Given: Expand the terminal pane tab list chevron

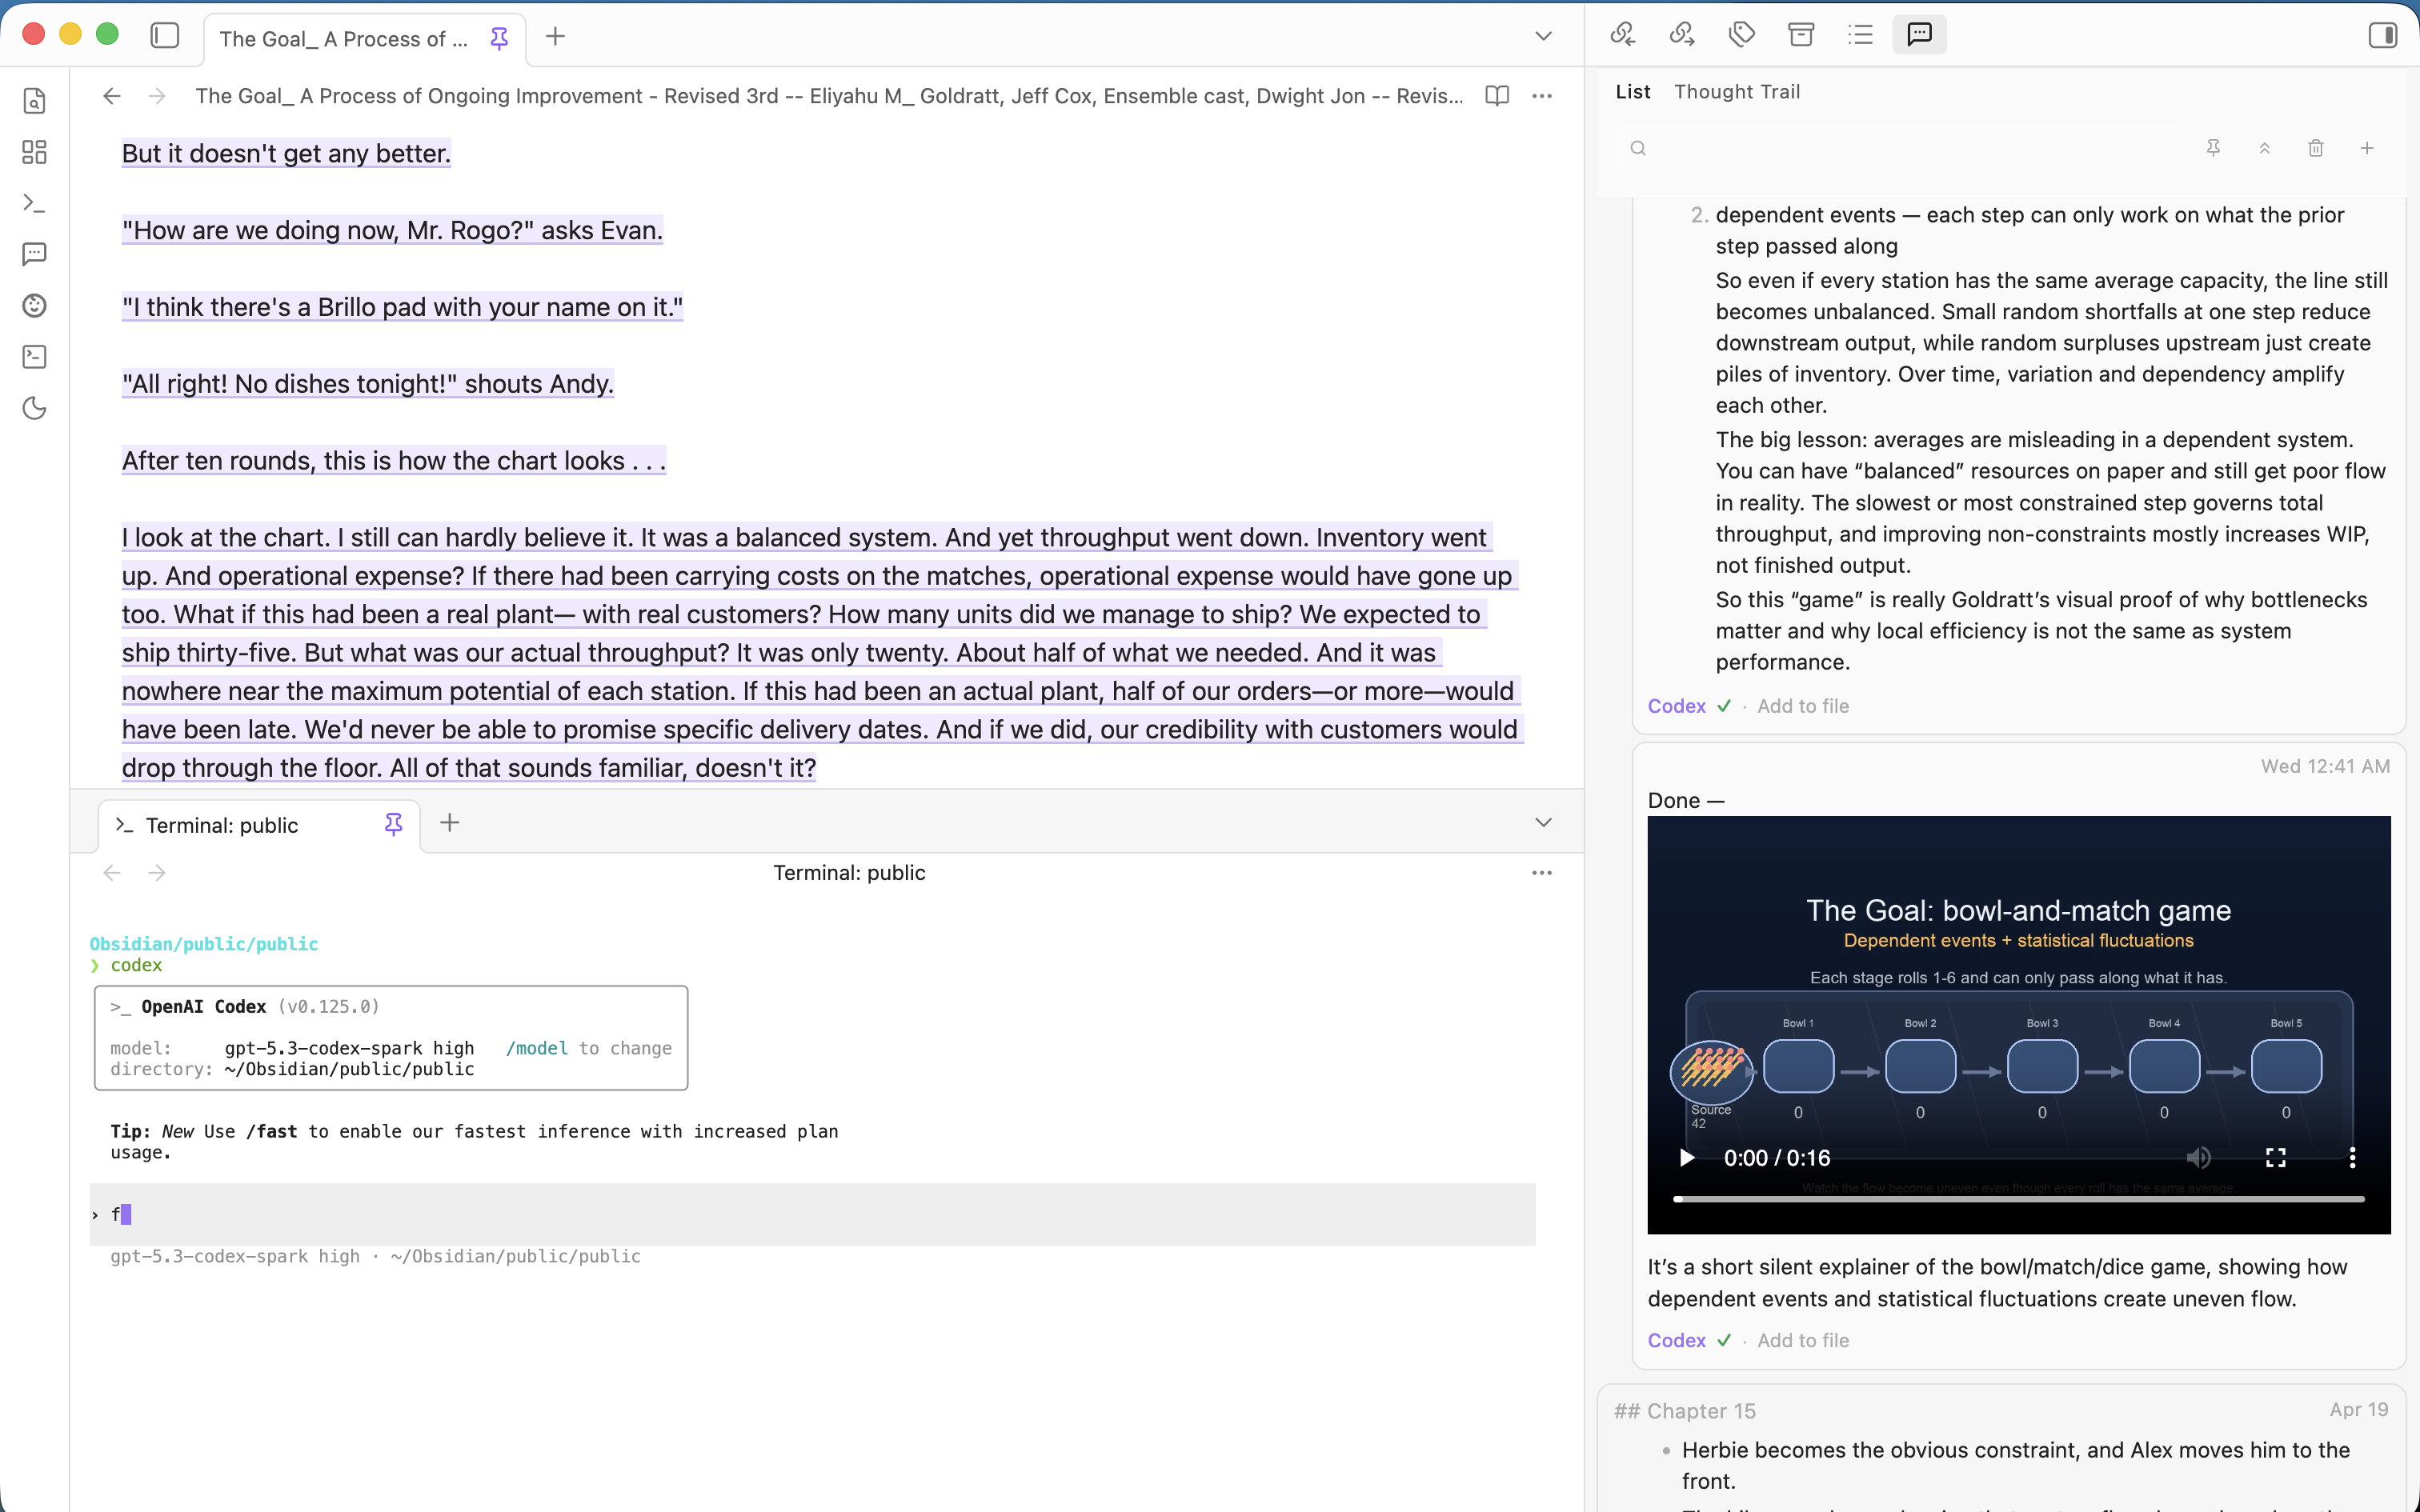Looking at the screenshot, I should [x=1543, y=822].
